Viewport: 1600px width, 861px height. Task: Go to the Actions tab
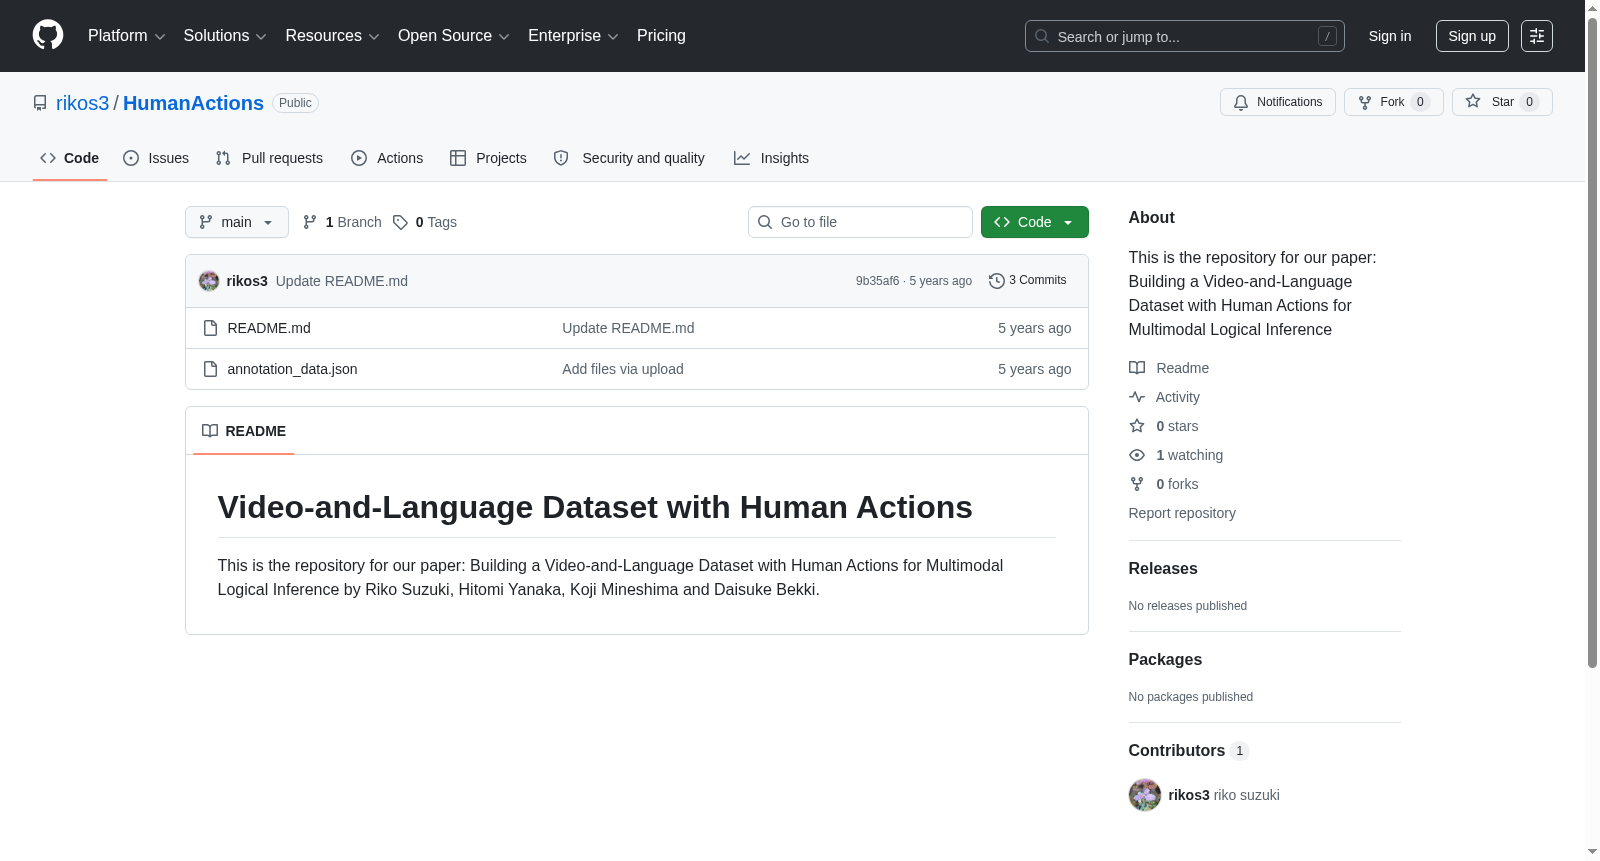[387, 158]
